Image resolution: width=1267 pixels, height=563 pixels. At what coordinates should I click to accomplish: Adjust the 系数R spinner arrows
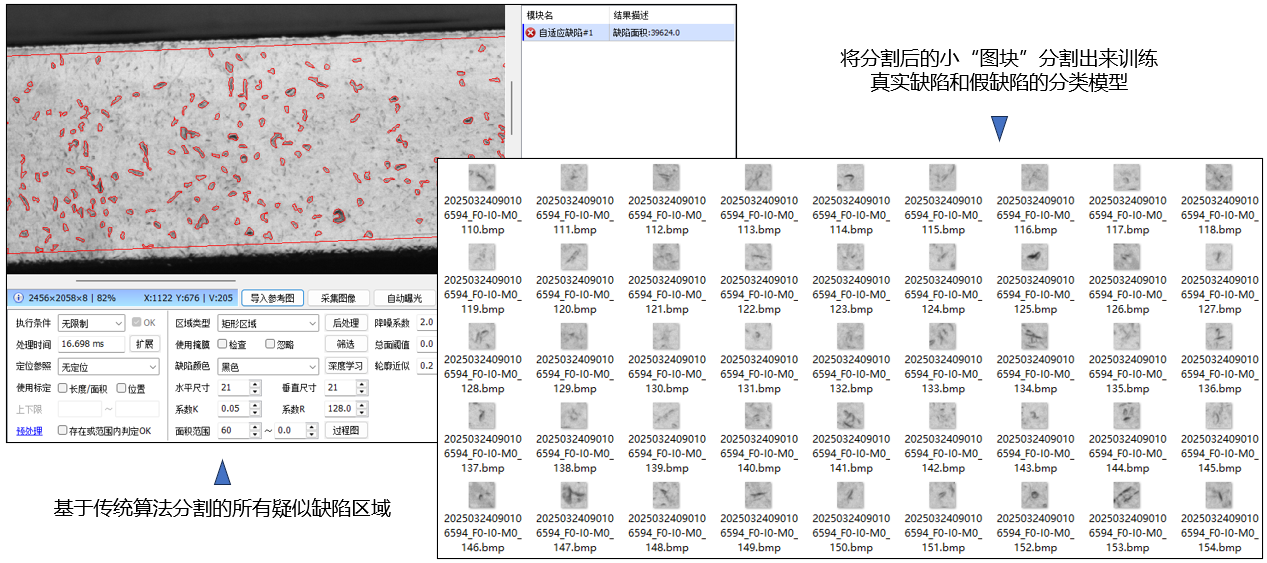(361, 409)
